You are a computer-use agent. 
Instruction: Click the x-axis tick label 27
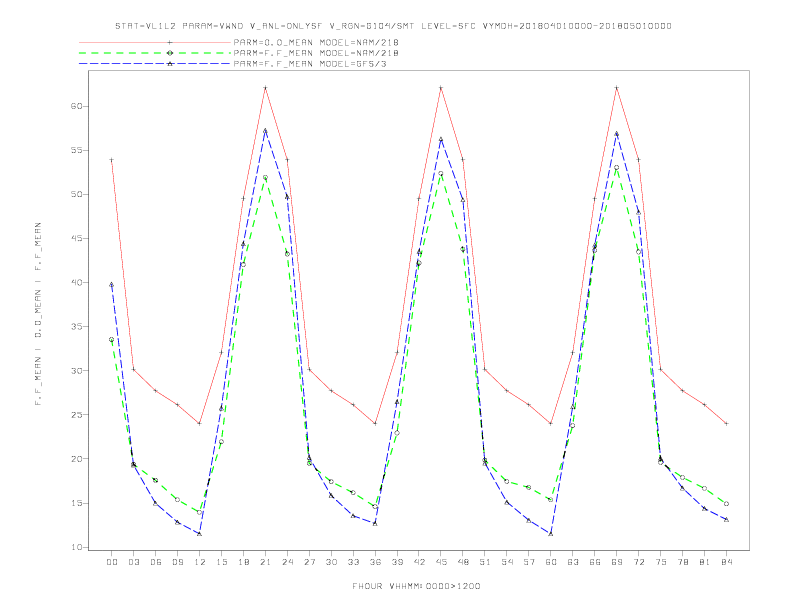point(309,563)
